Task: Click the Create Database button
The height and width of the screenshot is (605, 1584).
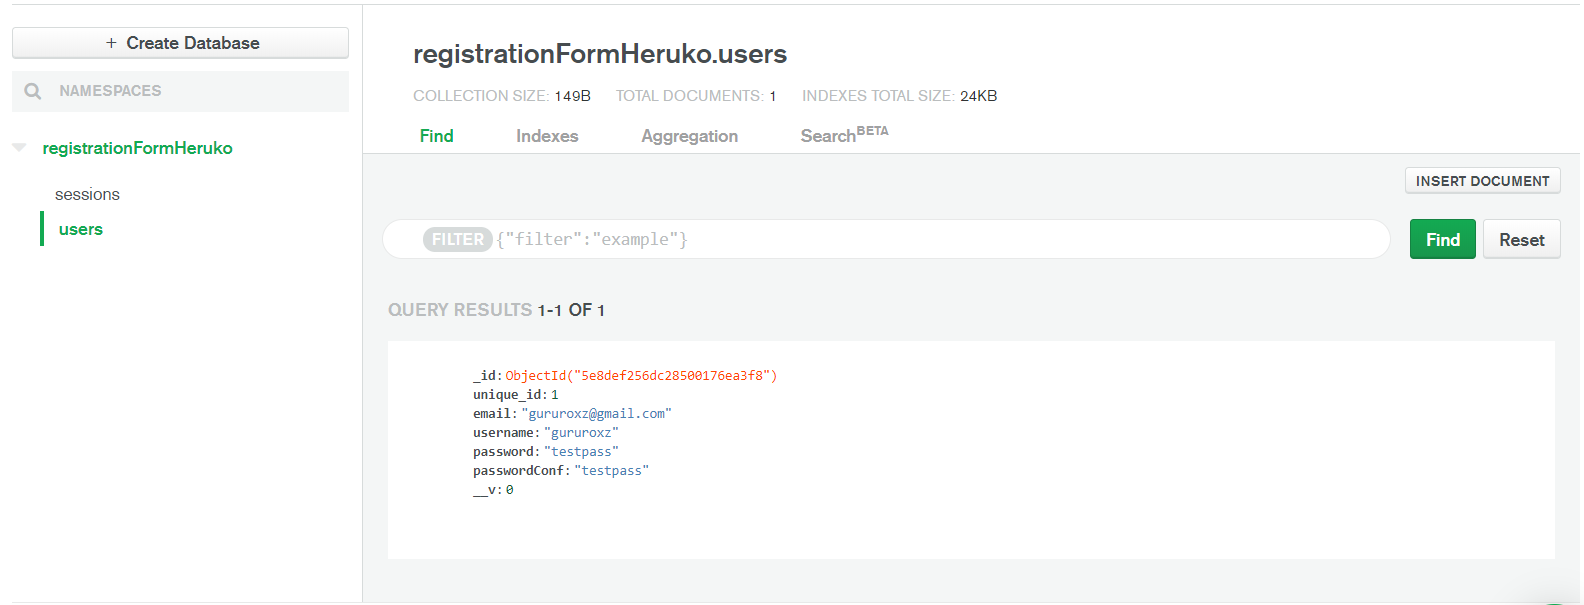Action: 181,43
